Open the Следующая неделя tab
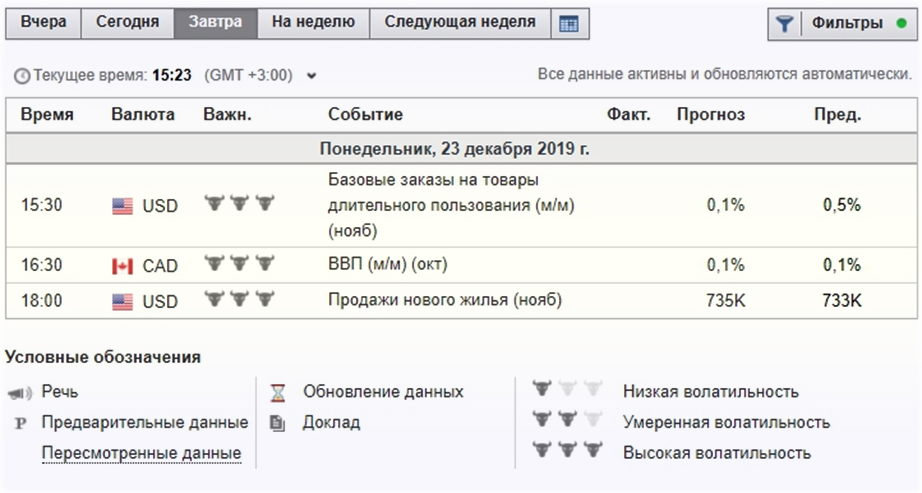This screenshot has height=493, width=922. tap(459, 23)
